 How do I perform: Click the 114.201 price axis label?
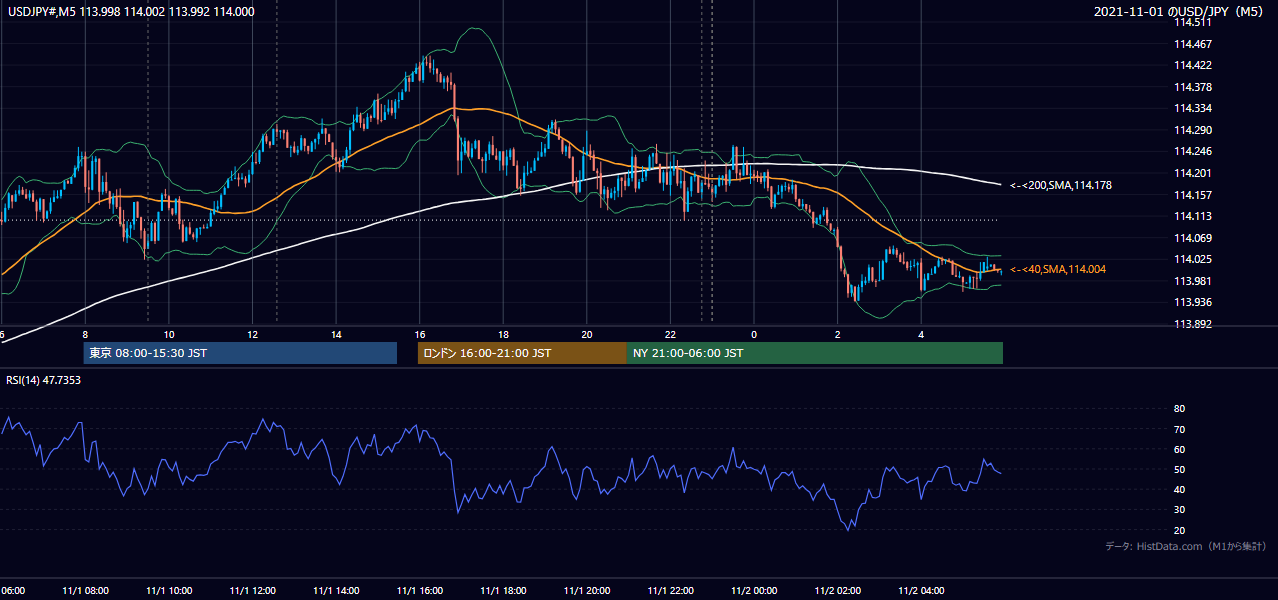pos(1193,173)
